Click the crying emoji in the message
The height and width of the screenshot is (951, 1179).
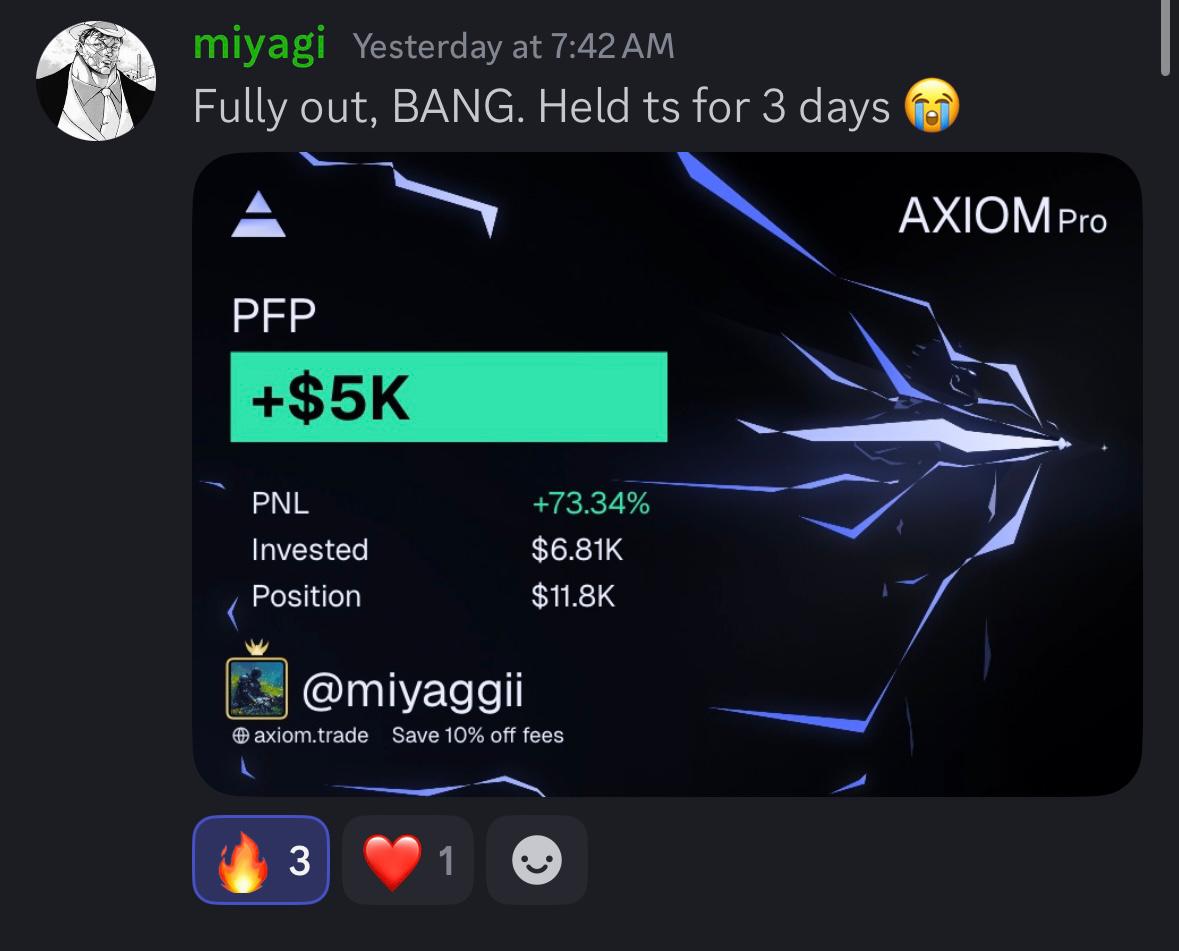(x=932, y=105)
